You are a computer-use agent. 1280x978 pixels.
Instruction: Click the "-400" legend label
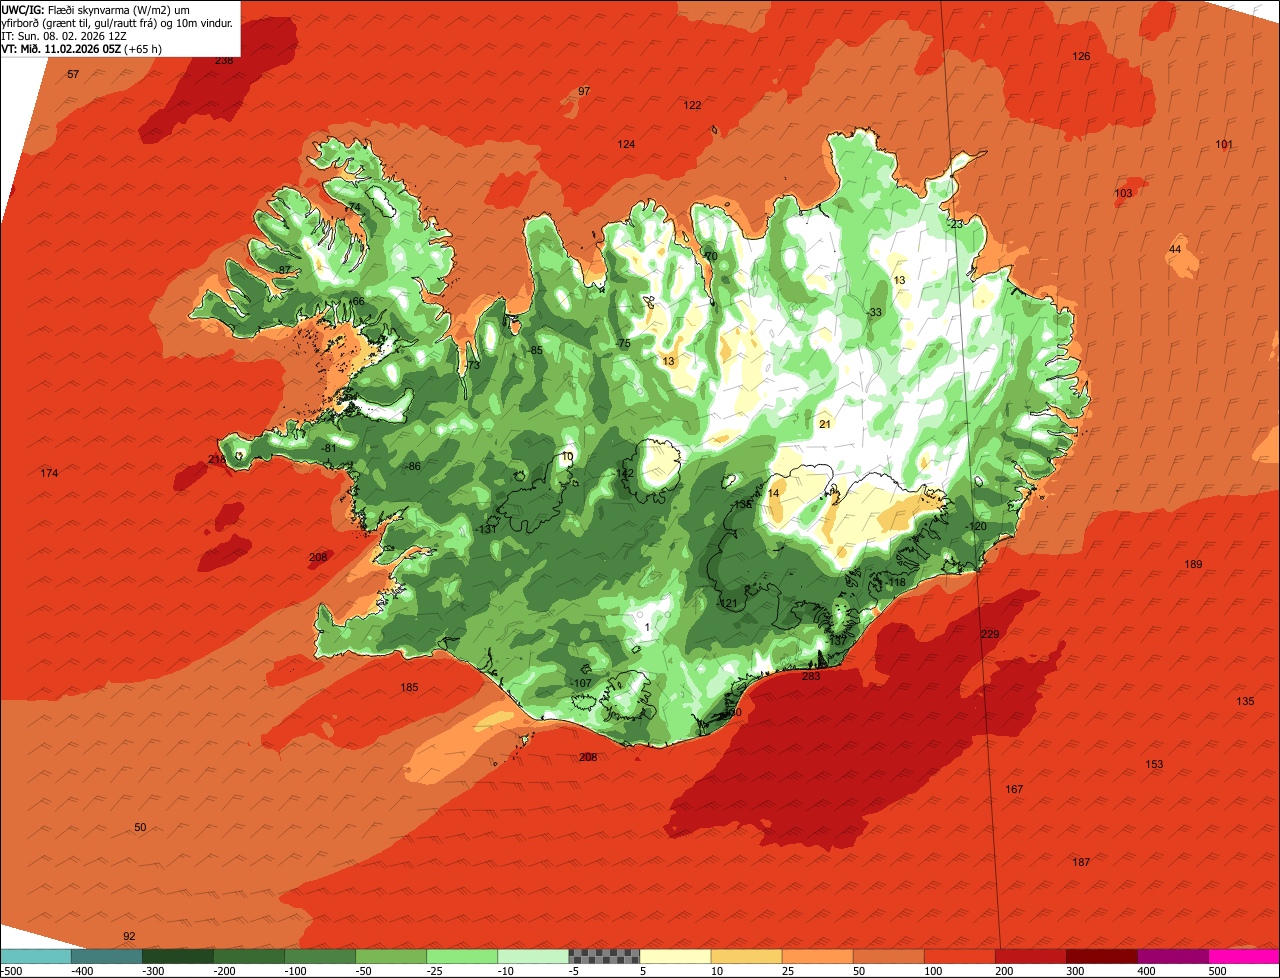(82, 971)
